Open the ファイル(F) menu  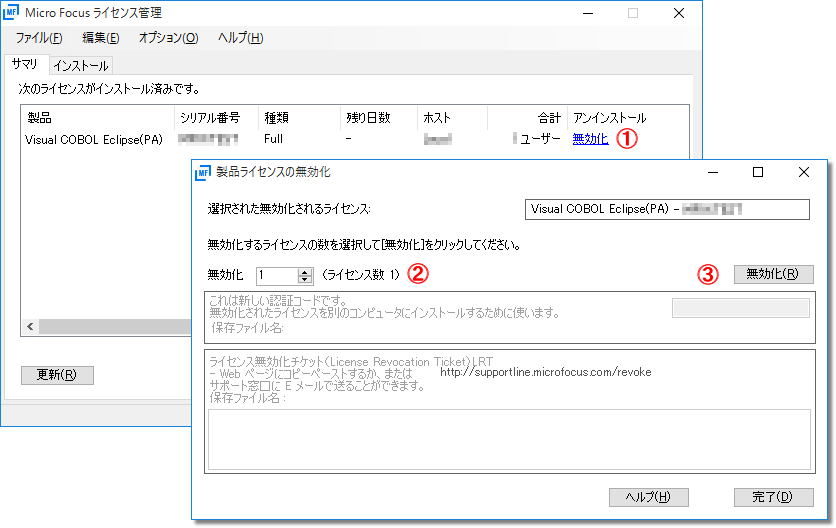point(39,38)
